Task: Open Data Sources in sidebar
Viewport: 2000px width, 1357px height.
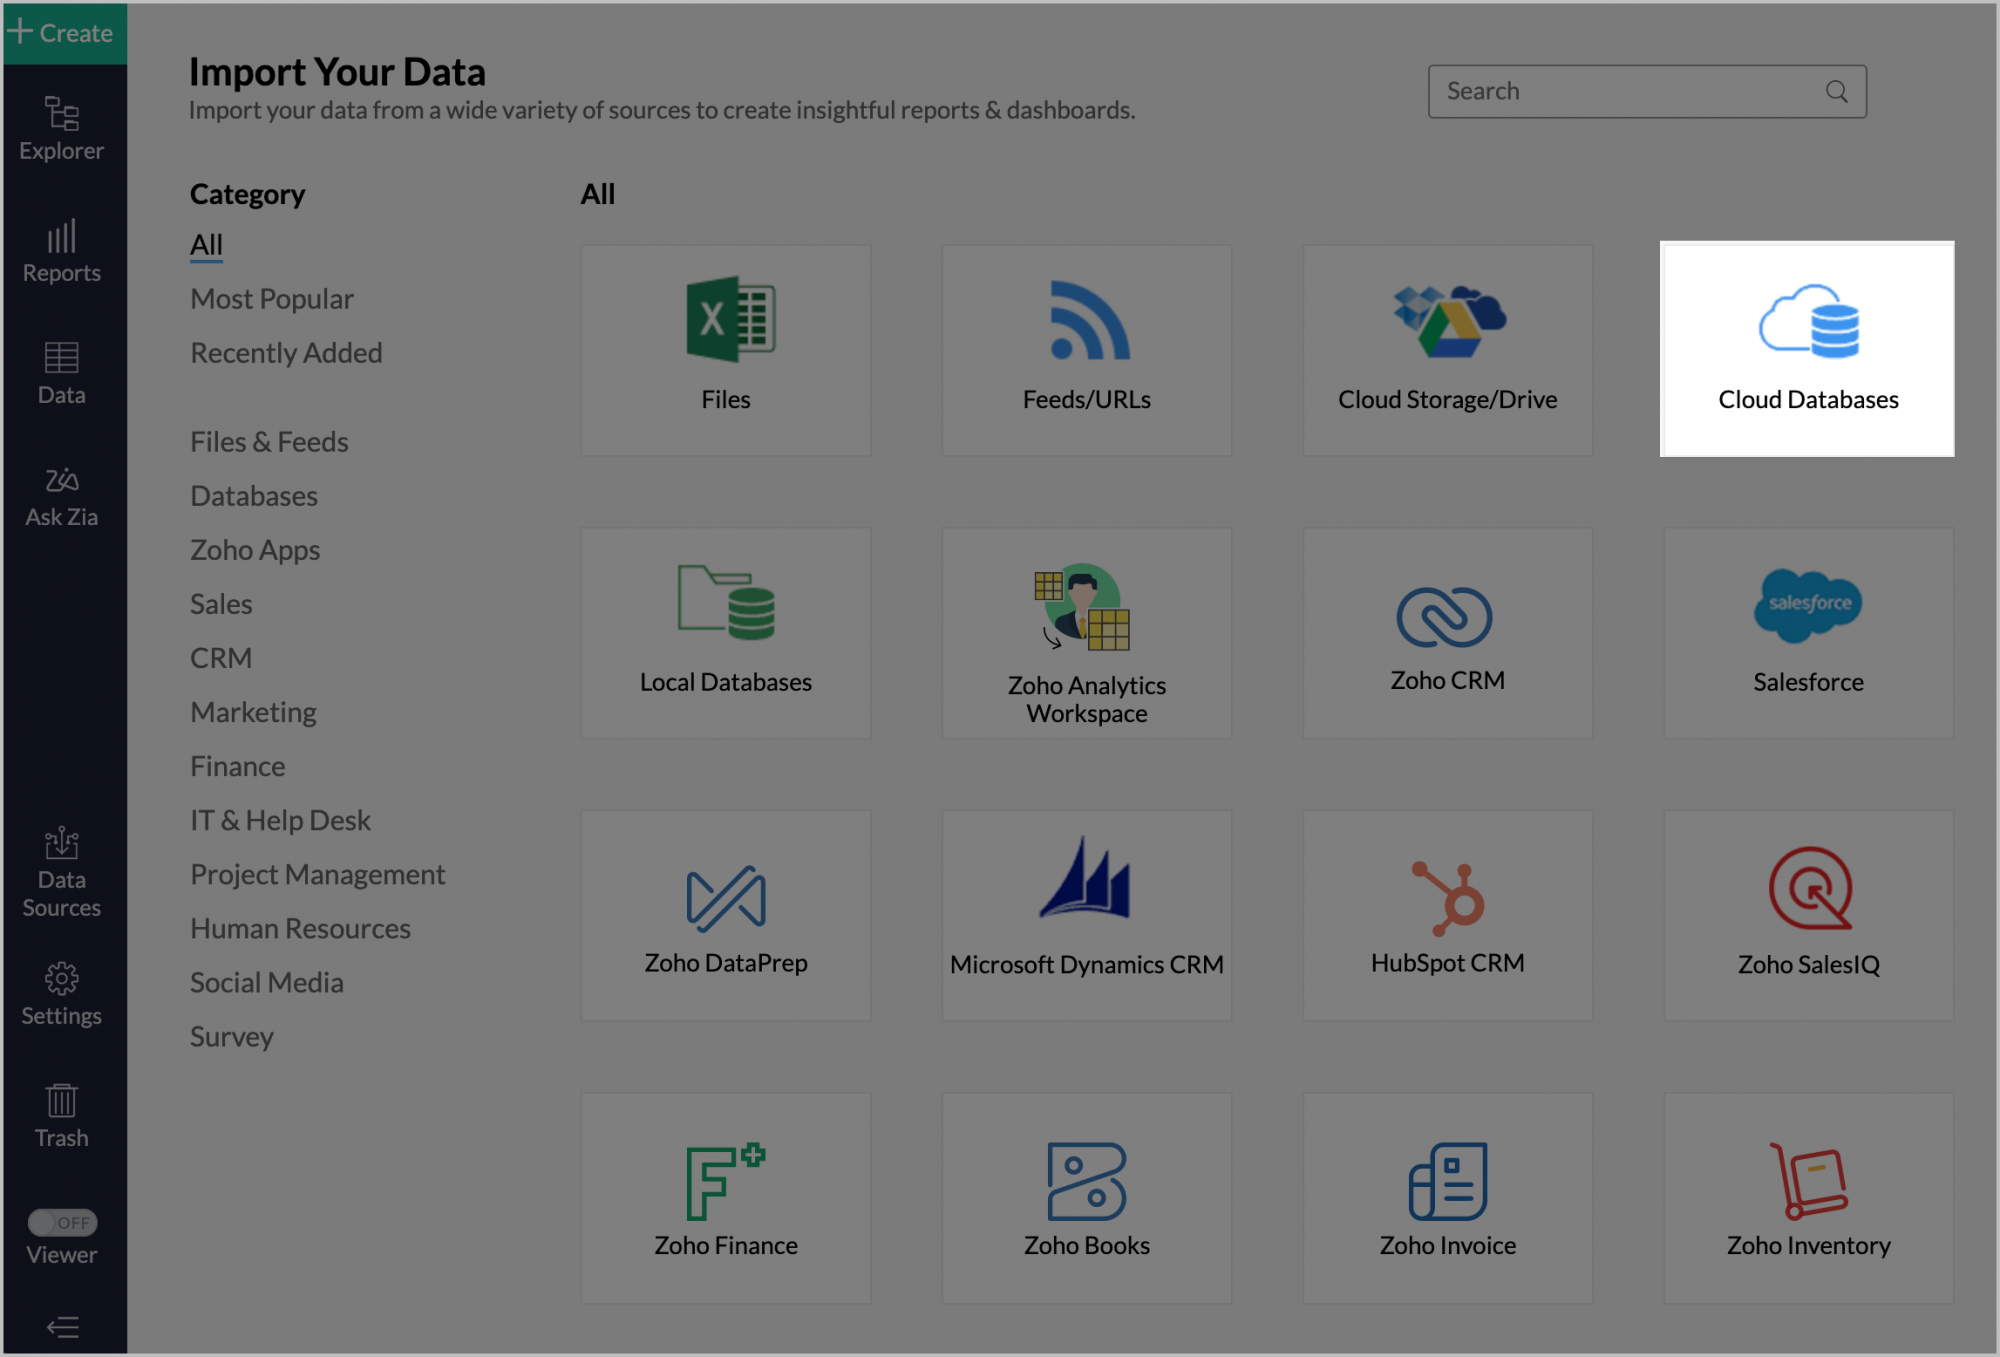Action: [62, 872]
